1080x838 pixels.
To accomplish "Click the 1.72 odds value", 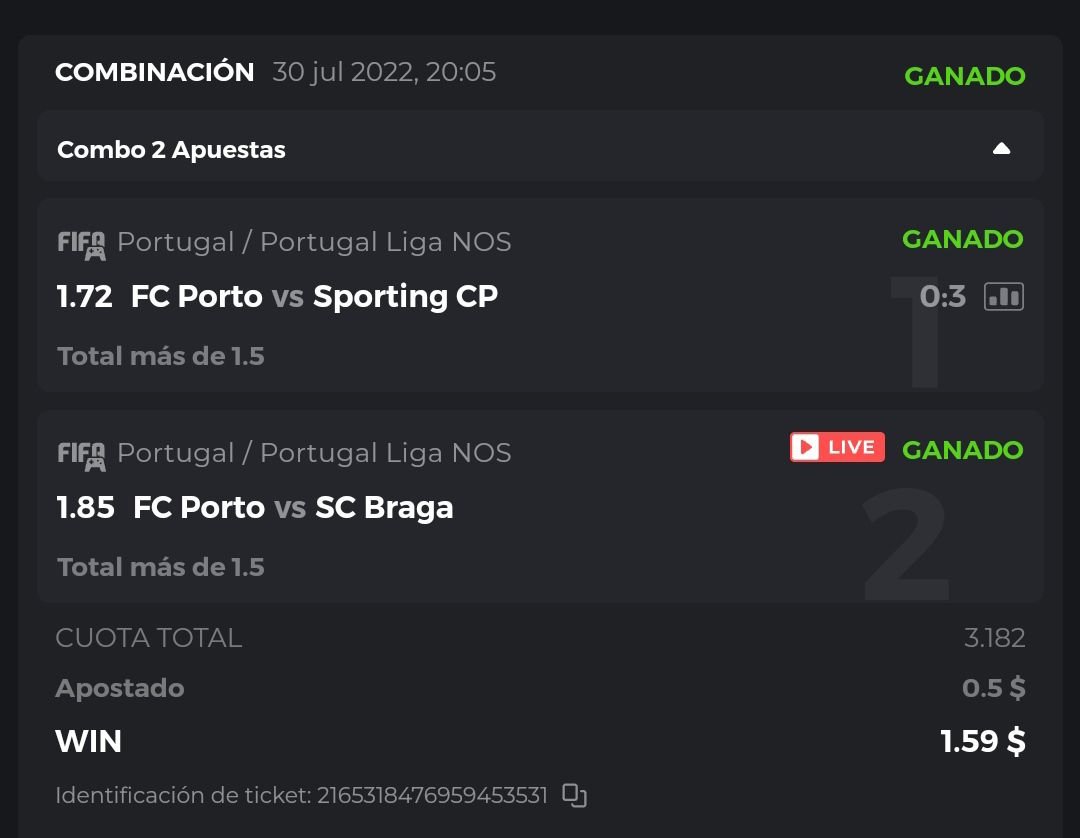I will pos(84,297).
